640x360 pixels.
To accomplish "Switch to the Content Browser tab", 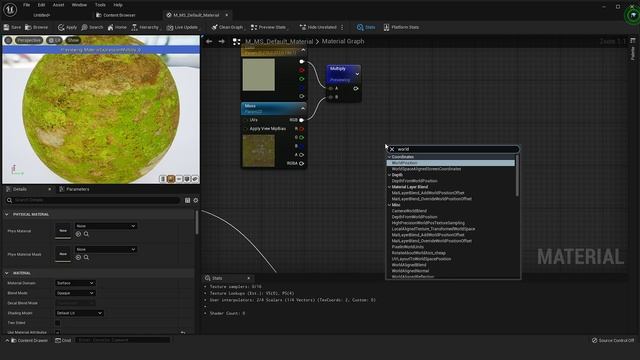I will [x=116, y=15].
